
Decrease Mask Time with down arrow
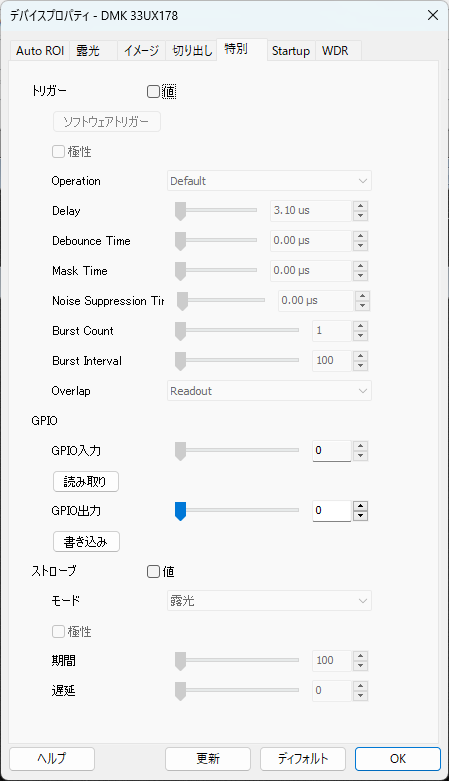click(360, 276)
